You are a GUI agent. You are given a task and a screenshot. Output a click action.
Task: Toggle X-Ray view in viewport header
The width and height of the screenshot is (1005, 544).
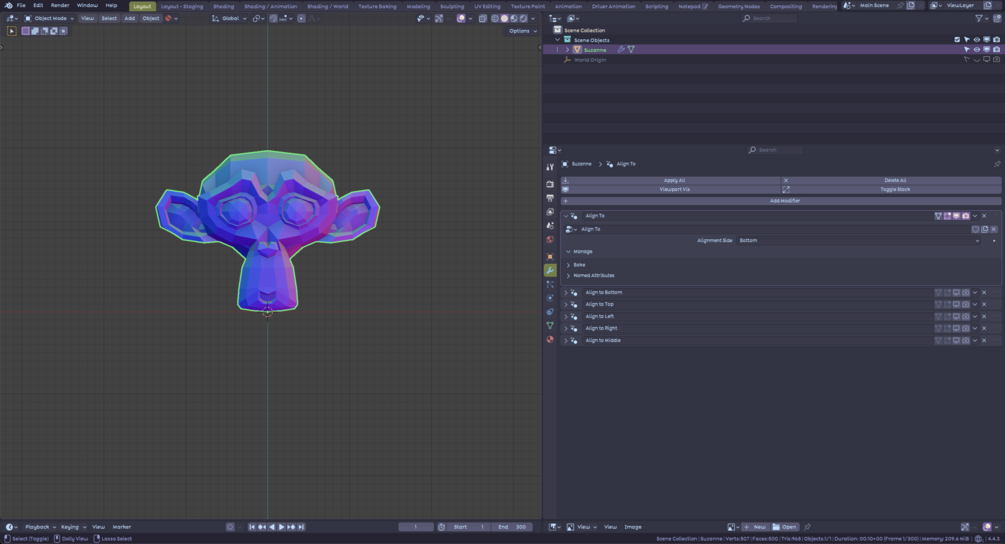(483, 19)
